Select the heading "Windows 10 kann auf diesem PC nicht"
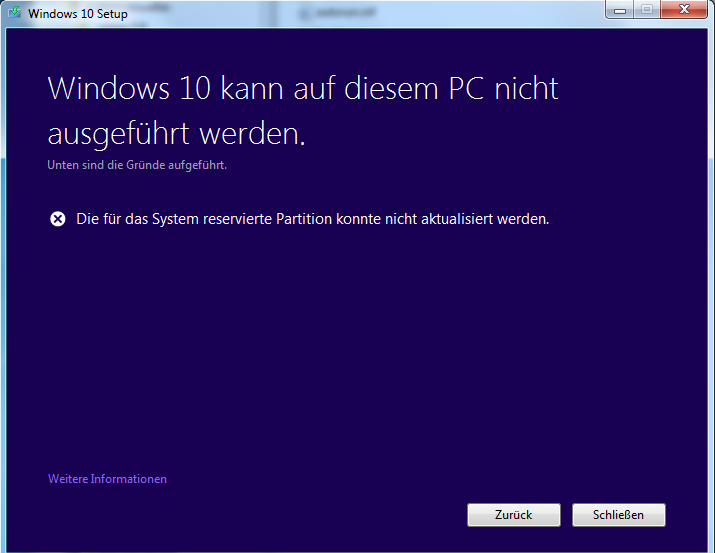The width and height of the screenshot is (715, 553). [x=303, y=88]
